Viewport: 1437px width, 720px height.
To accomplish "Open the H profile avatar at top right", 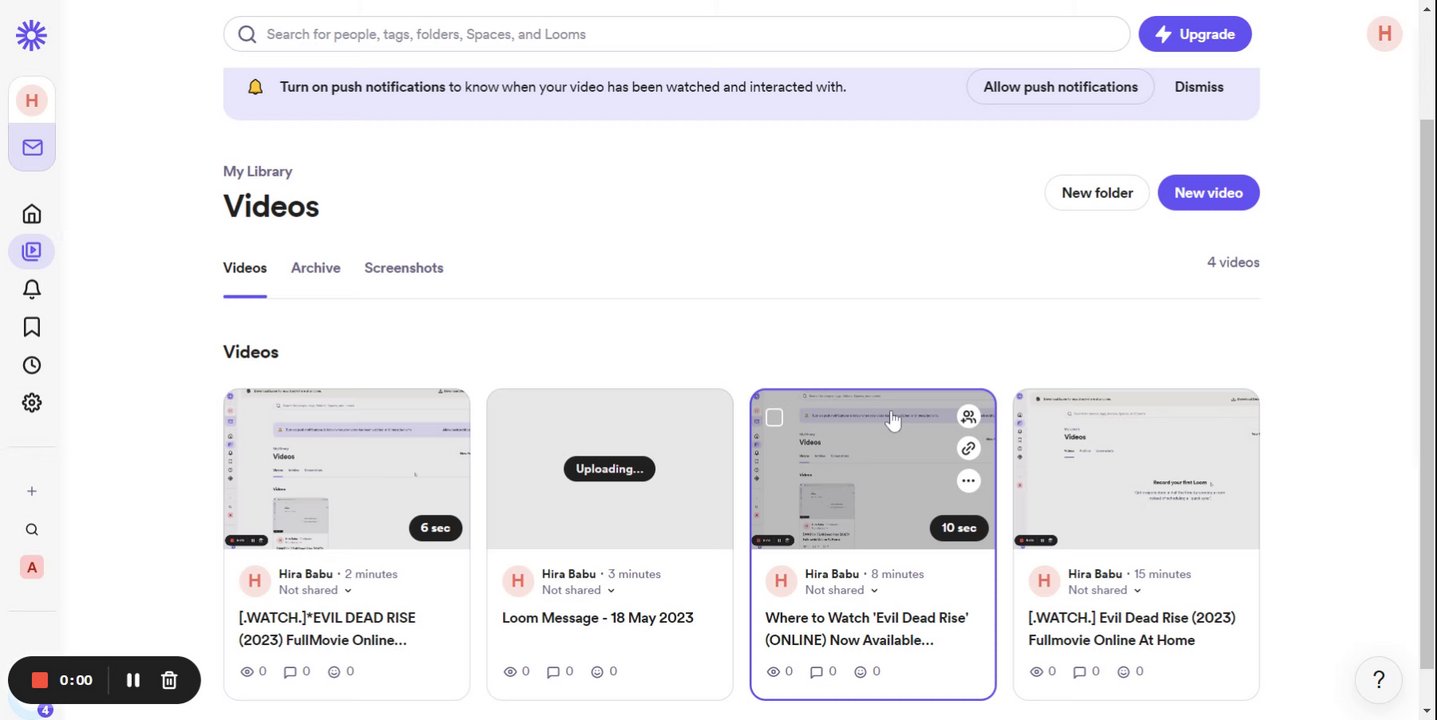I will pos(1384,34).
